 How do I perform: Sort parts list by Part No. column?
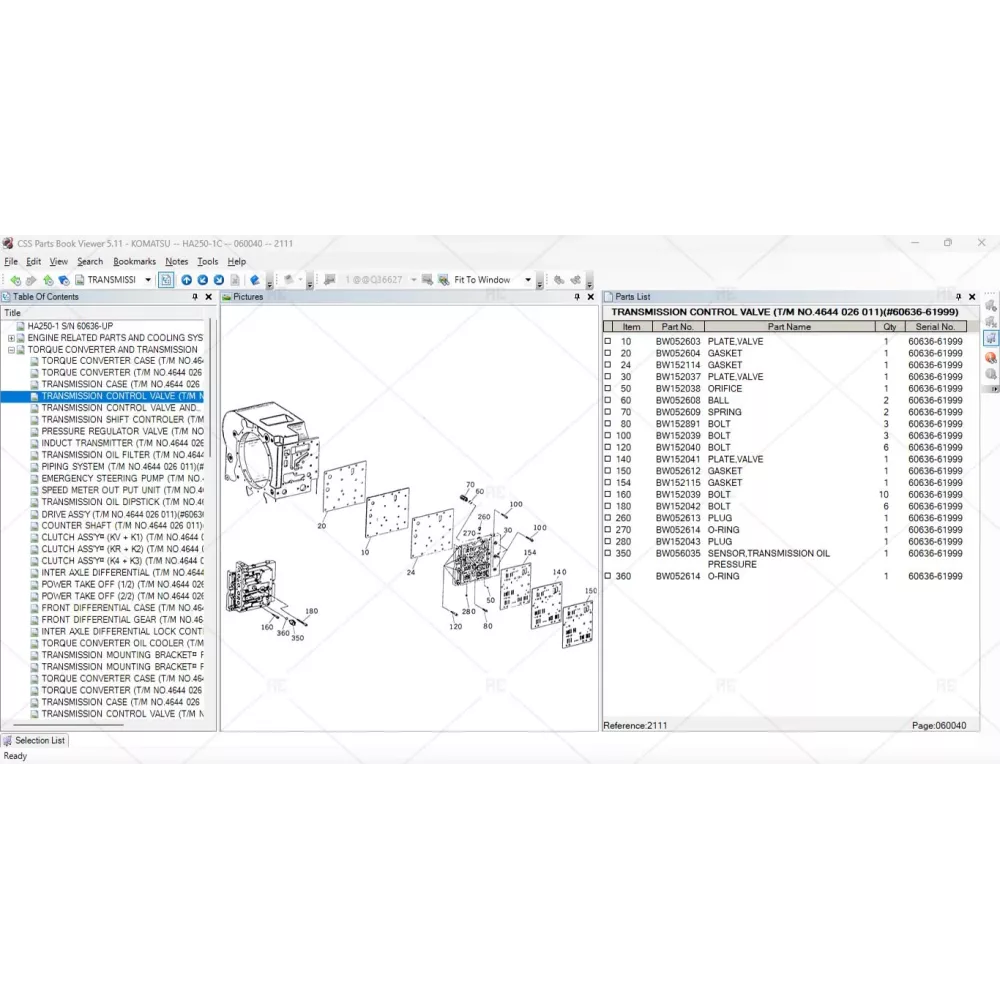tap(677, 327)
